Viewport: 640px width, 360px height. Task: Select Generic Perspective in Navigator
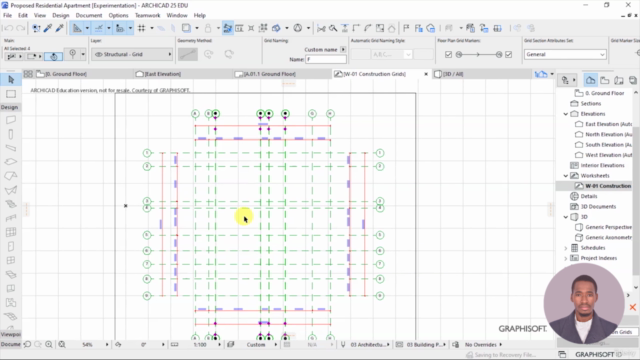point(608,227)
